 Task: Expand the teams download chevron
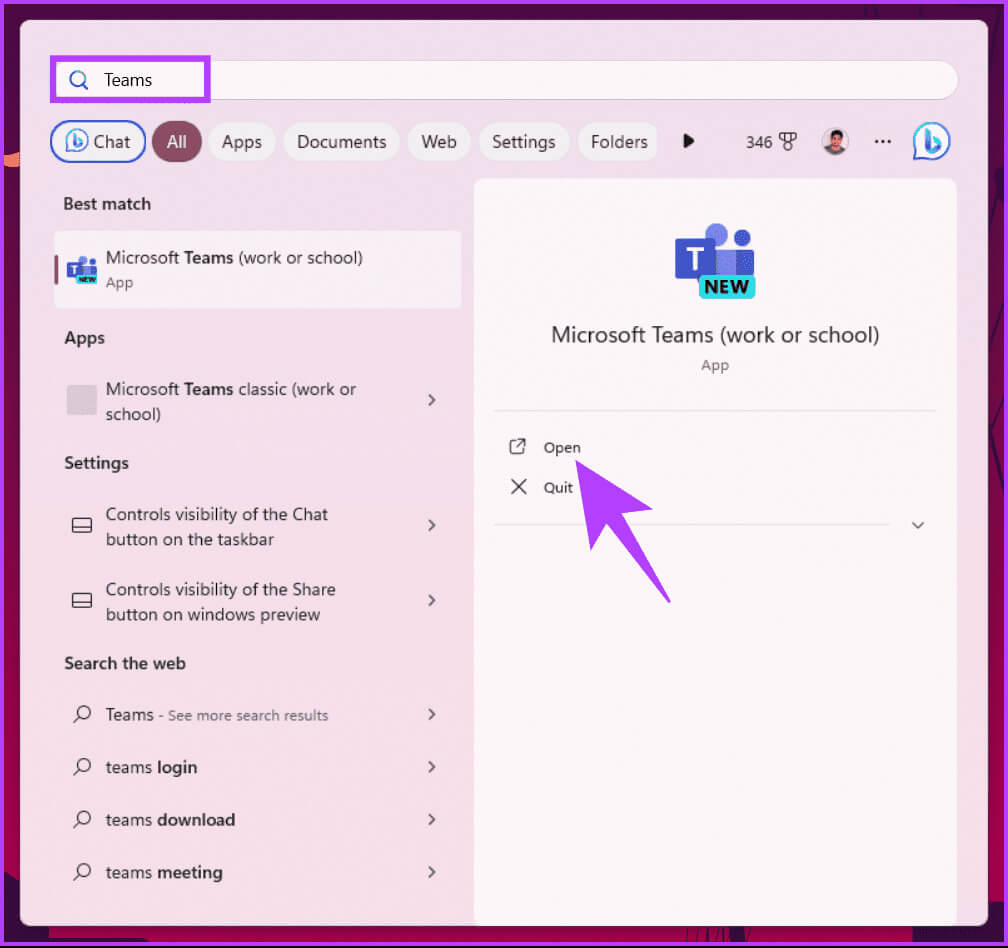[x=431, y=819]
